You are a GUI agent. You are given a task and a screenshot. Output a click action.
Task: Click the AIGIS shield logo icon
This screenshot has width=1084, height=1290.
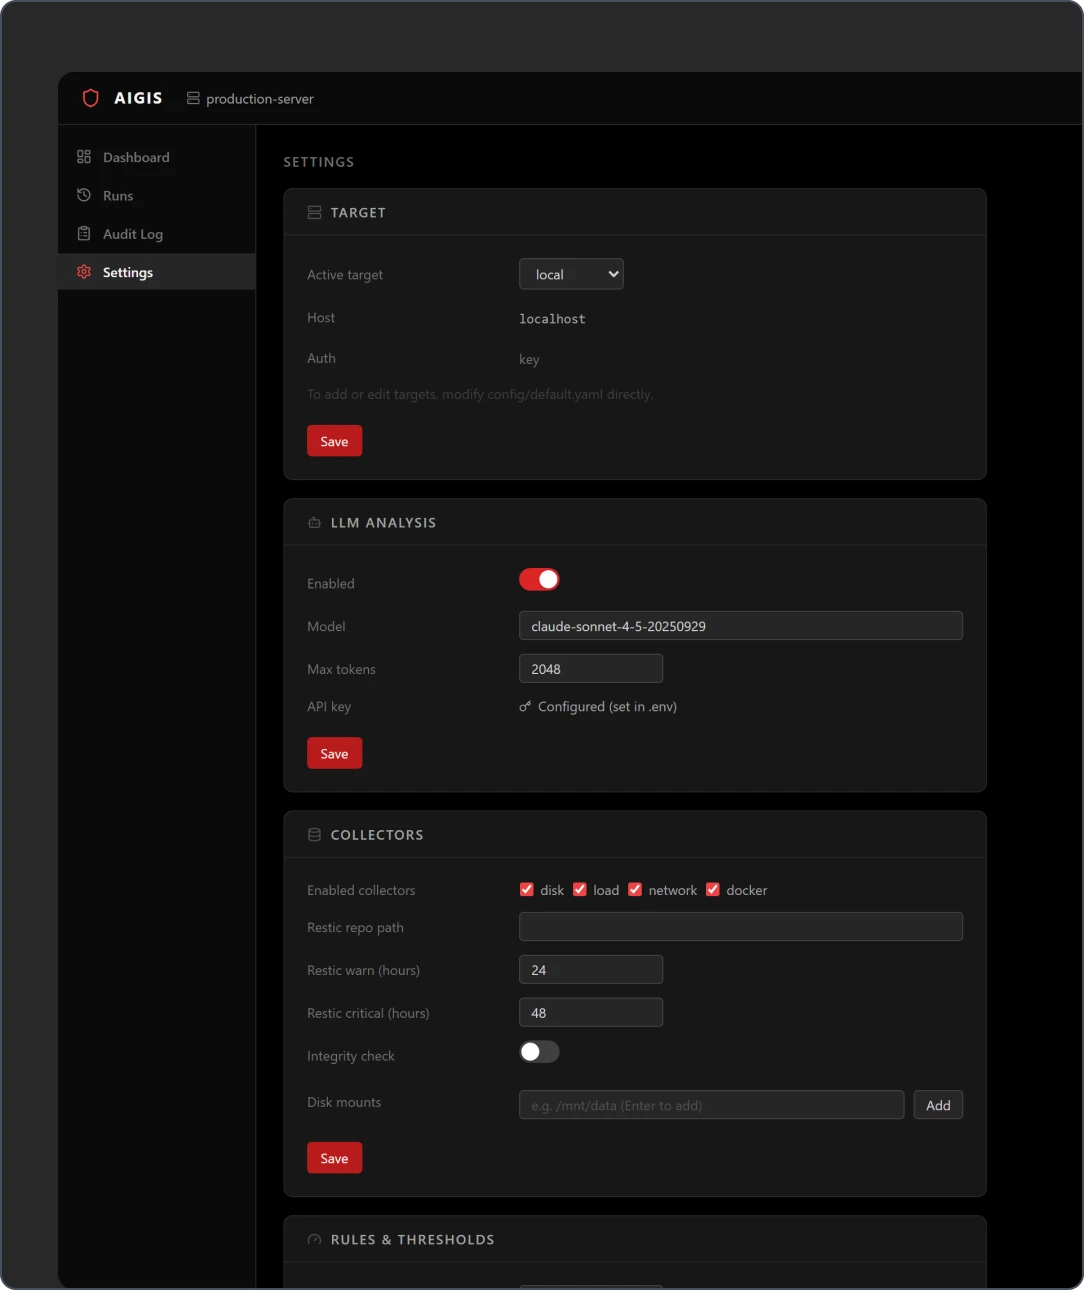(x=90, y=98)
